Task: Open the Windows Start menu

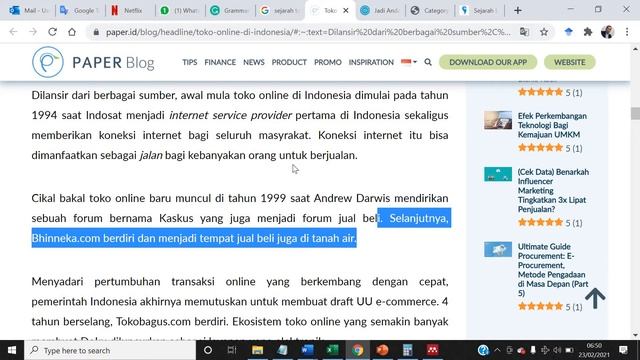Action: point(12,350)
